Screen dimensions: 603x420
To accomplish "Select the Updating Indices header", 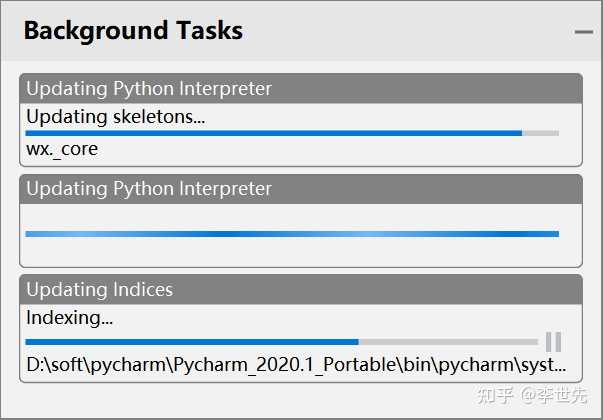I will click(100, 290).
